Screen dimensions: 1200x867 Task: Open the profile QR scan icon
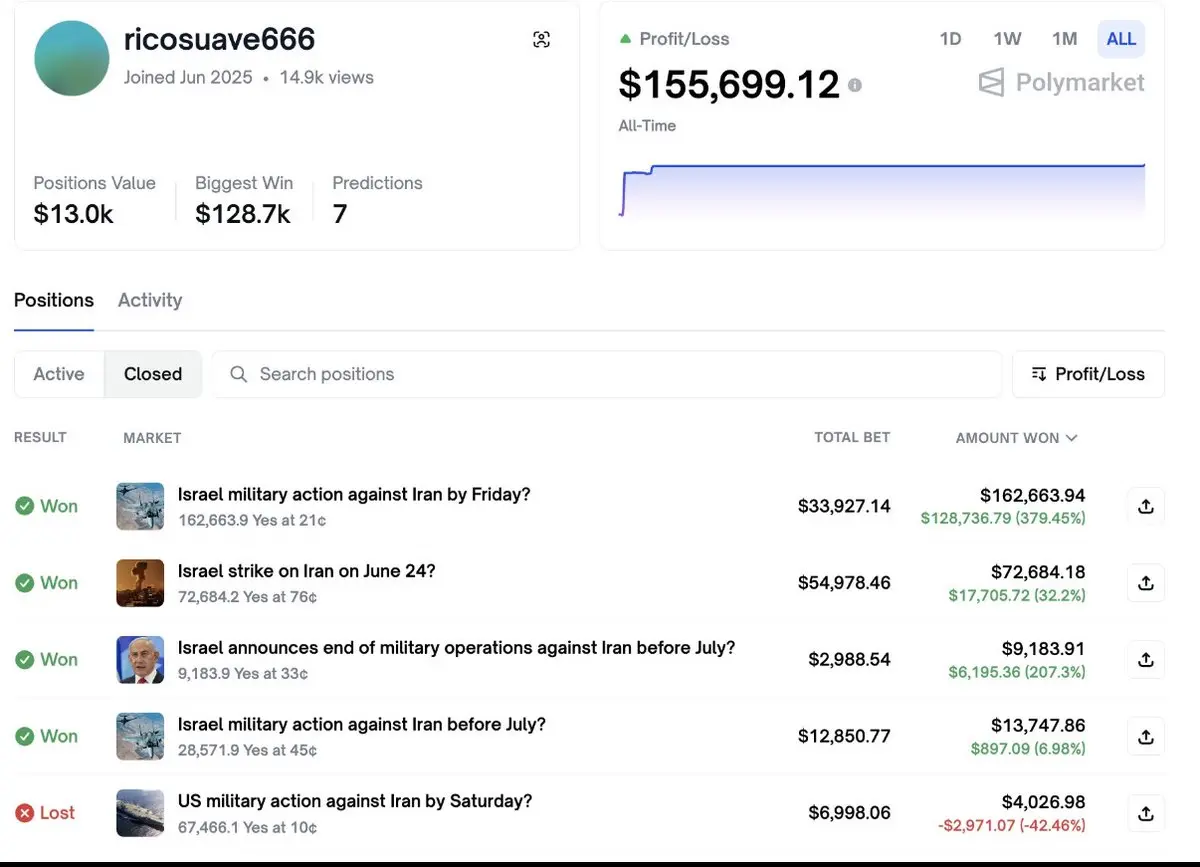pos(541,40)
